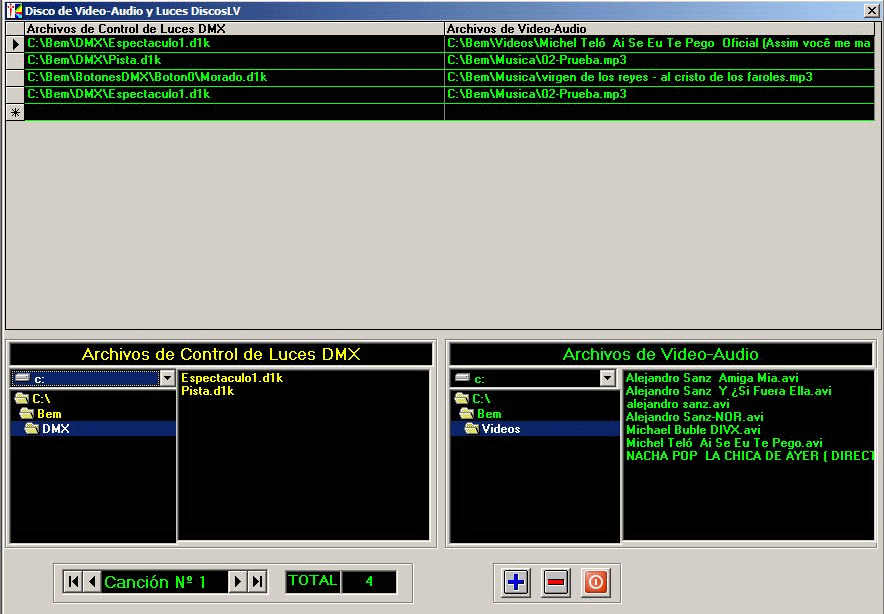
Task: Click the grid cell C:\Bem\DMX\Pista.d1k
Action: coord(235,61)
